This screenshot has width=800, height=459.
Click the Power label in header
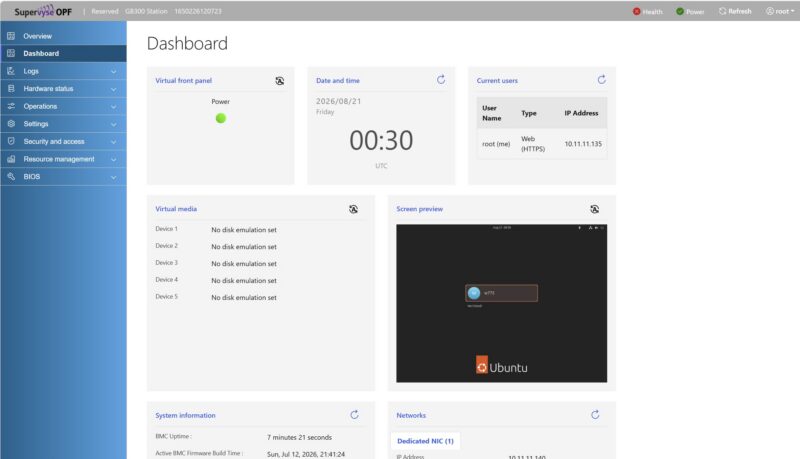point(695,12)
